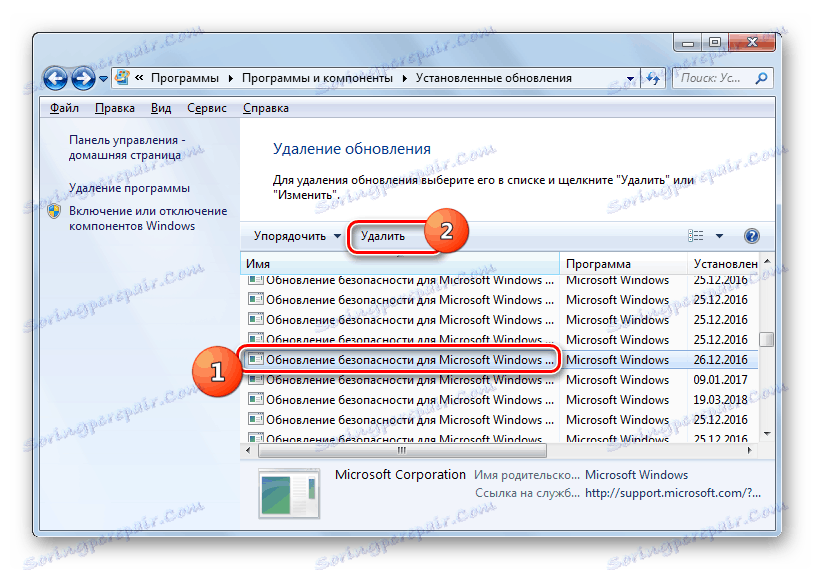Click the update icon in the 19.03.2018 row

click(255, 399)
